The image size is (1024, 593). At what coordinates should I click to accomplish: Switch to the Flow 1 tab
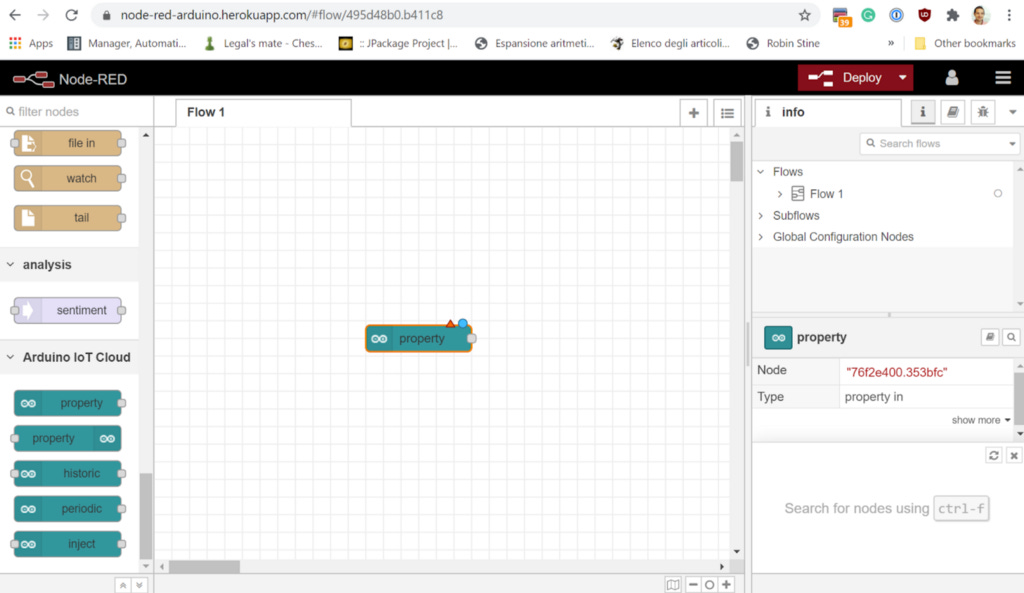263,112
